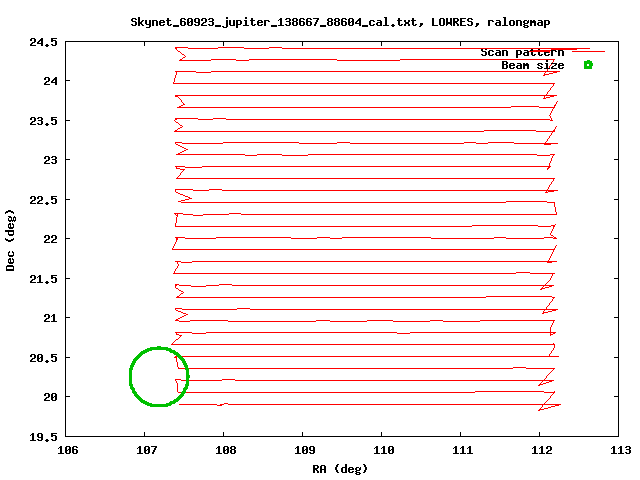
Task: Click the 106 RA axis tick label
Action: pyautogui.click(x=67, y=450)
